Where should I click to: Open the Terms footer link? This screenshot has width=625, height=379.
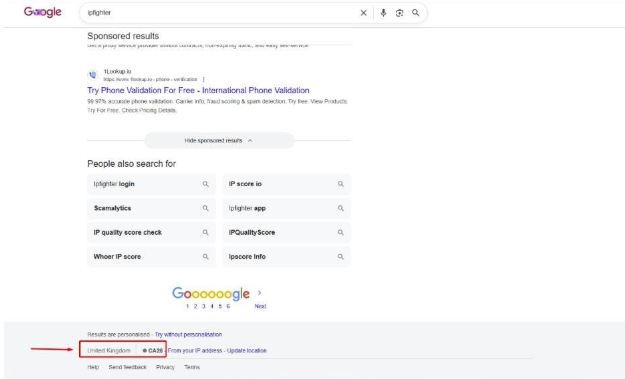pyautogui.click(x=192, y=367)
